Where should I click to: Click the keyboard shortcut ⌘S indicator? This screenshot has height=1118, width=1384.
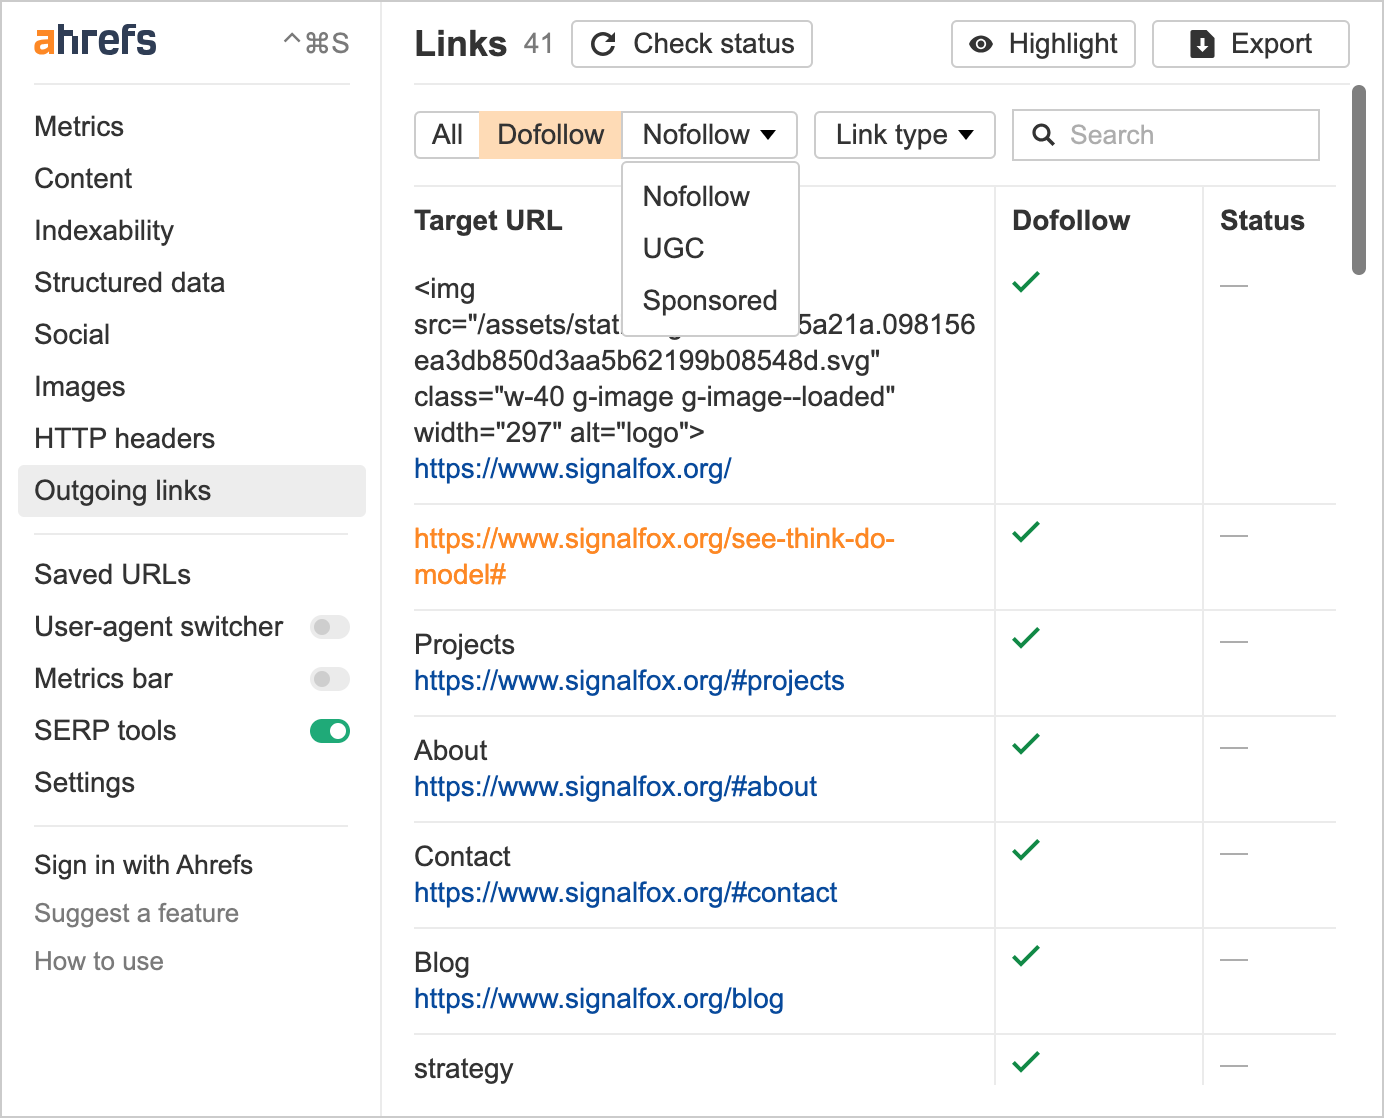point(316,43)
